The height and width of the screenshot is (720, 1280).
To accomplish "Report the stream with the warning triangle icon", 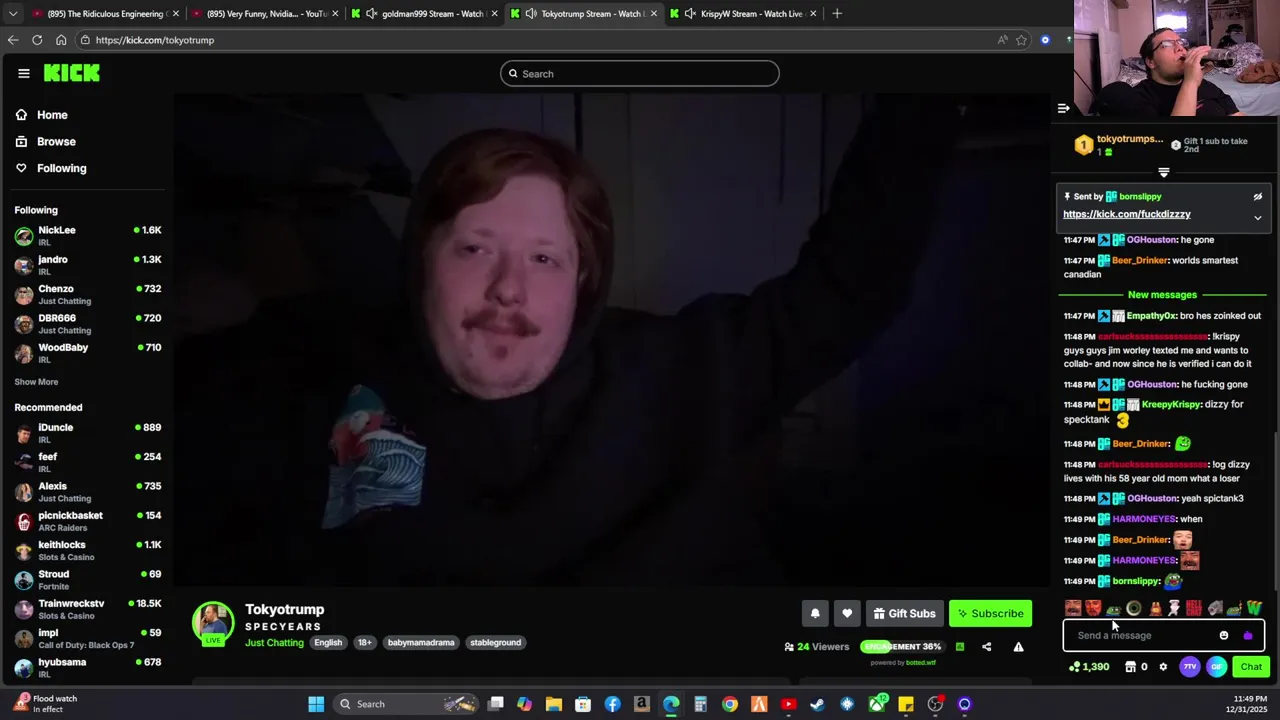I will (x=1018, y=647).
